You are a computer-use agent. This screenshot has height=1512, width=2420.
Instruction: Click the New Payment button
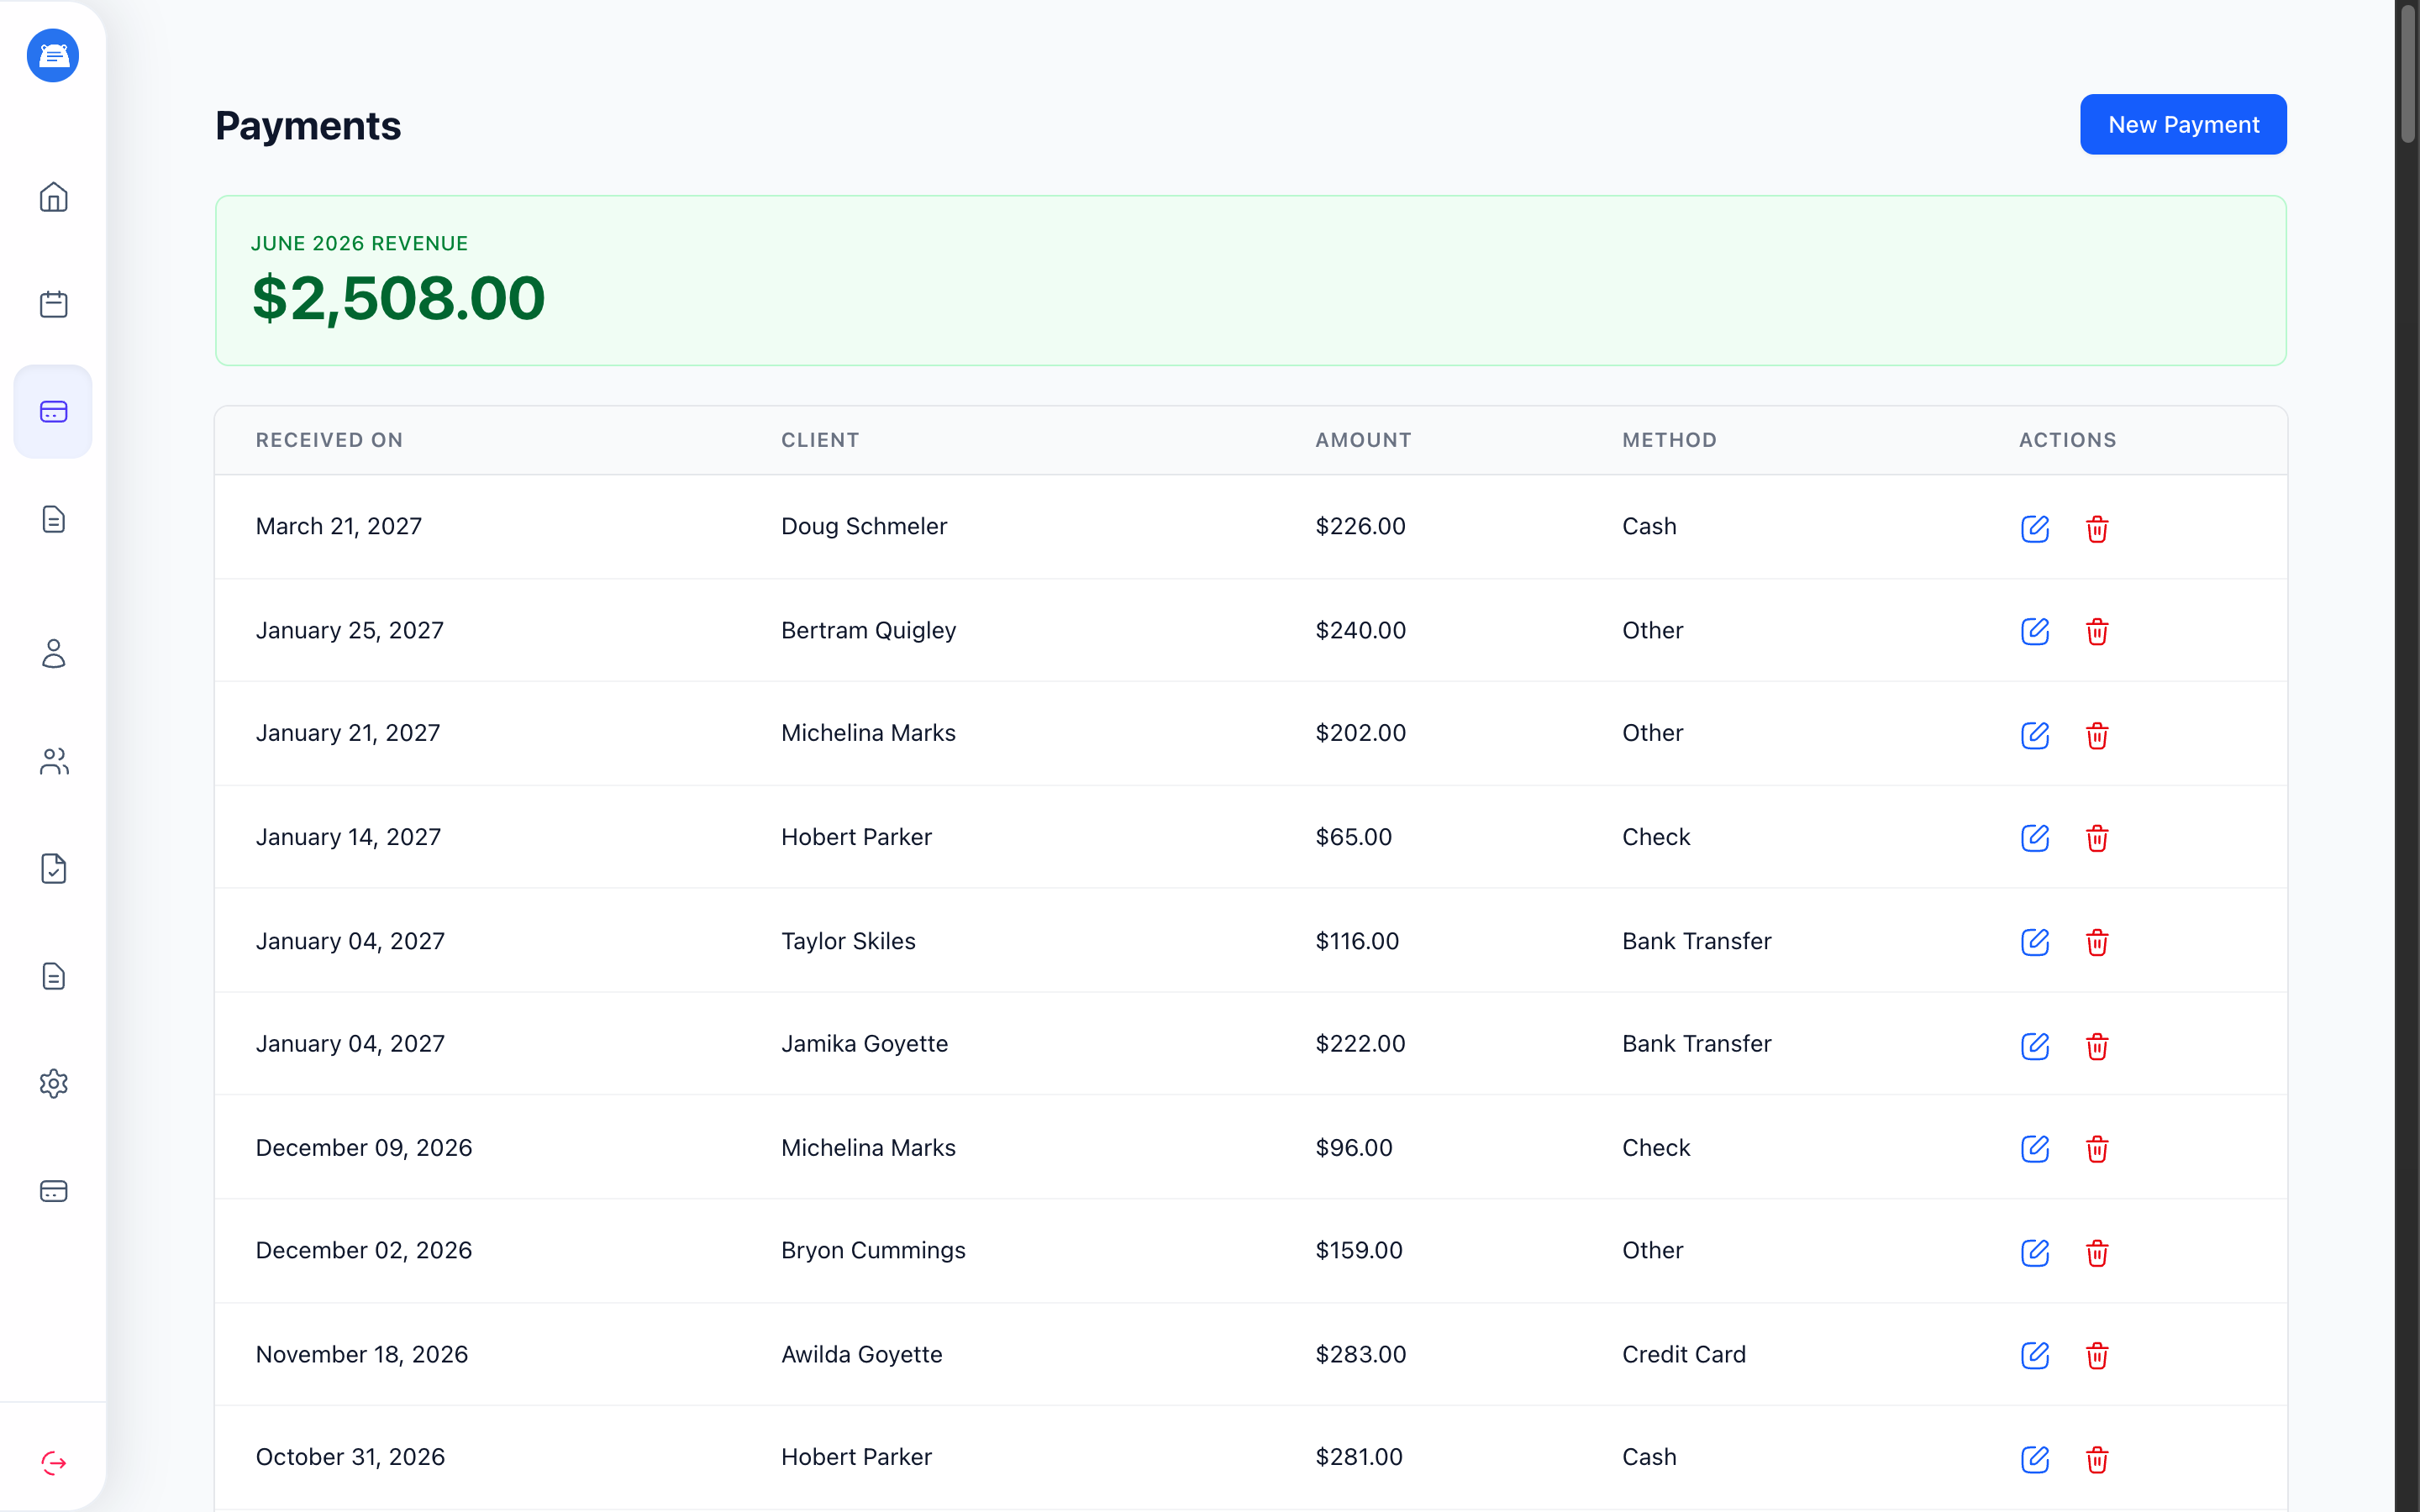2183,125
